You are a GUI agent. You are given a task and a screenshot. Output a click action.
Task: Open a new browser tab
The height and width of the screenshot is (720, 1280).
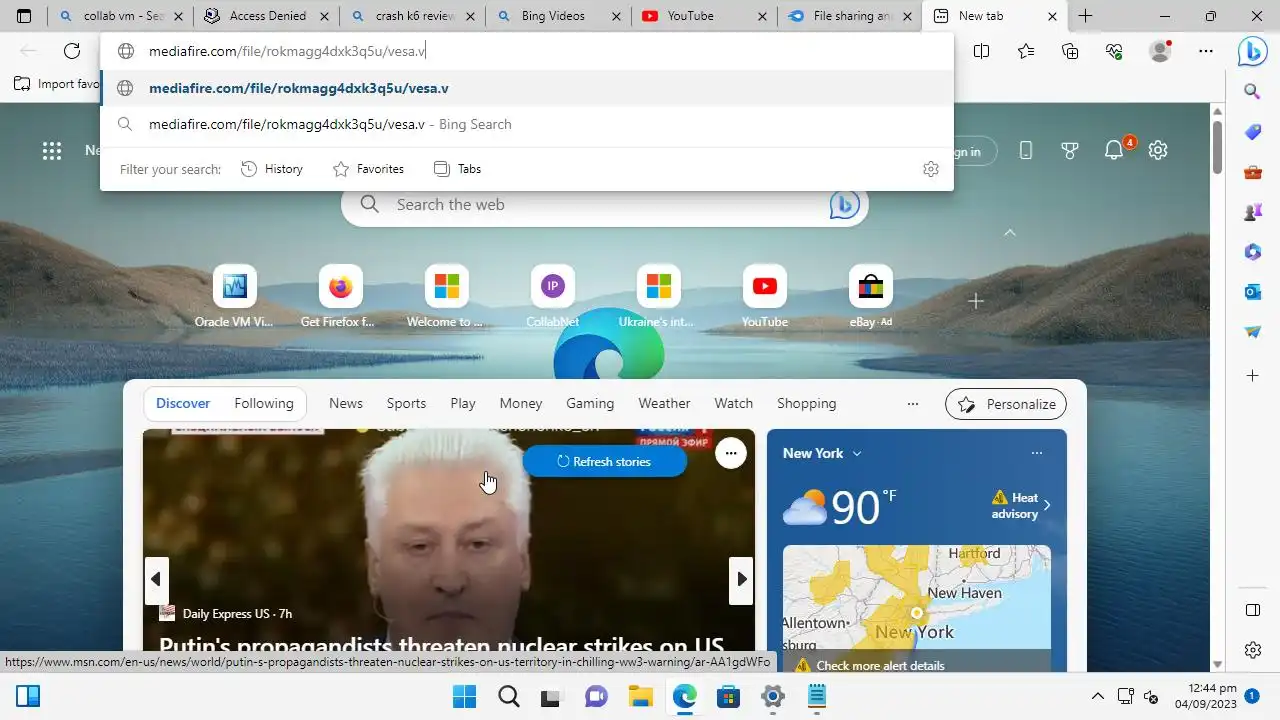[1085, 16]
